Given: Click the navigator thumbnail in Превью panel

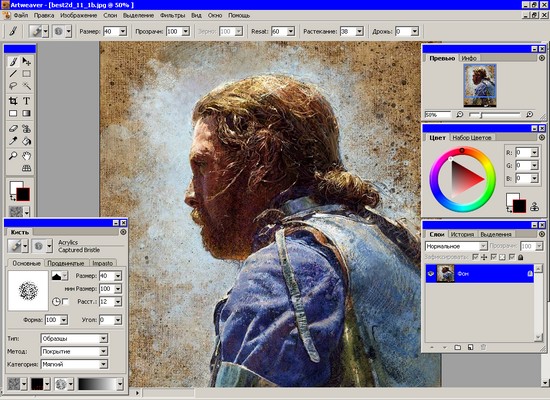Looking at the screenshot, I should (480, 85).
